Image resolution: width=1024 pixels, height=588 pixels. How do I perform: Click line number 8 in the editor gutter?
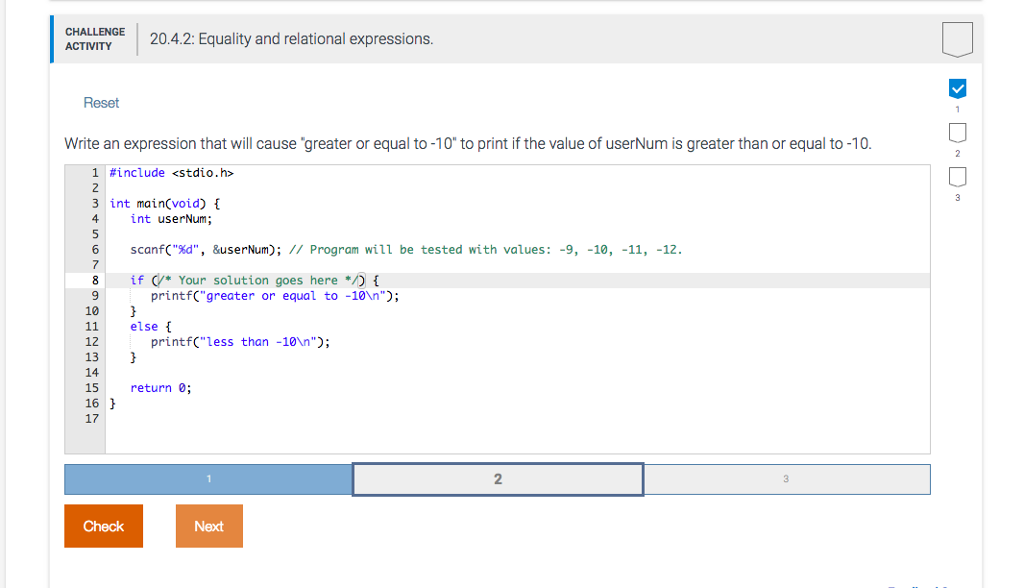pos(94,280)
